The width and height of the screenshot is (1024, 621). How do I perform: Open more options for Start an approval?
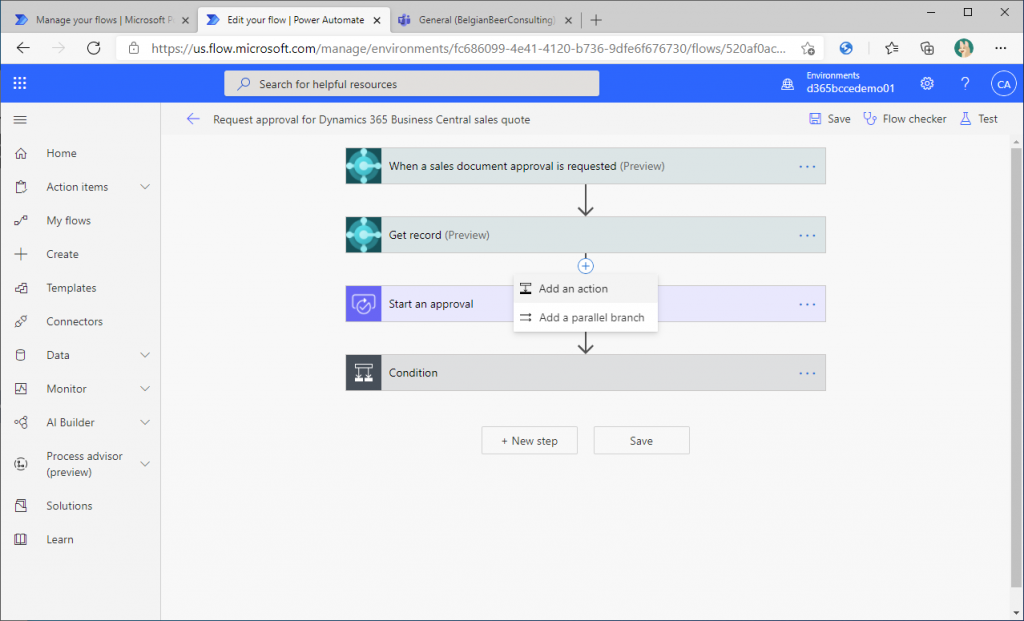click(x=807, y=304)
